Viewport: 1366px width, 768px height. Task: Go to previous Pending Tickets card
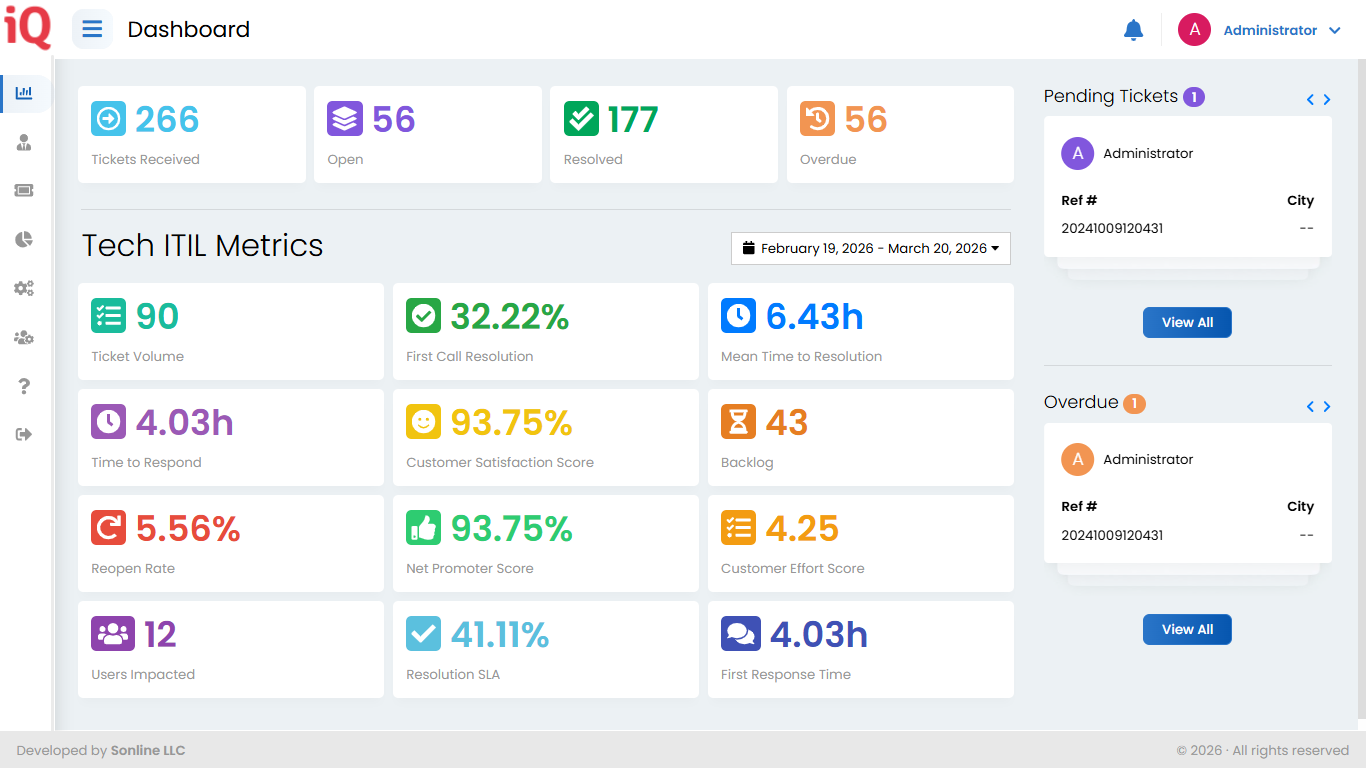point(1310,100)
